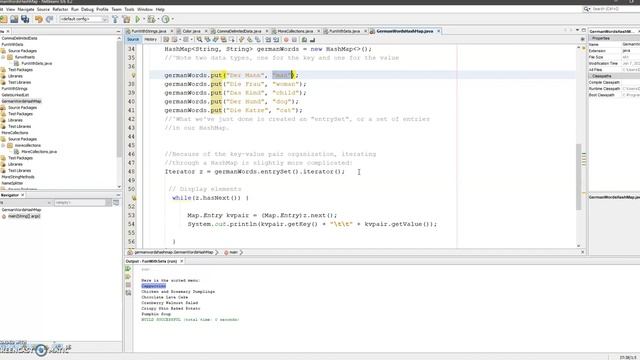Open the View menu
The width and height of the screenshot is (640, 360).
(11, 9)
